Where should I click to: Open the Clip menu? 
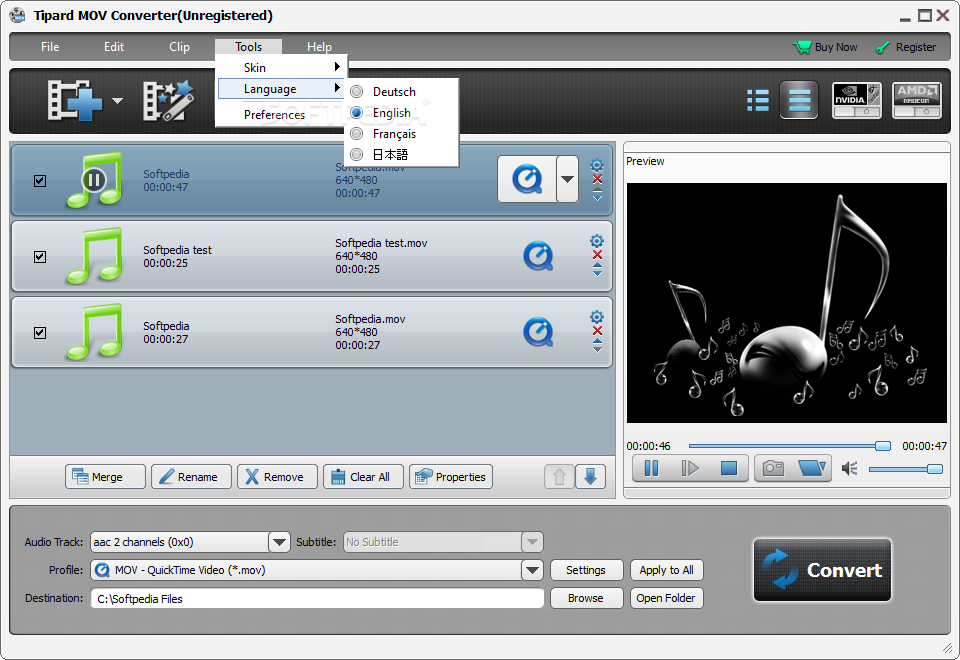pos(179,47)
